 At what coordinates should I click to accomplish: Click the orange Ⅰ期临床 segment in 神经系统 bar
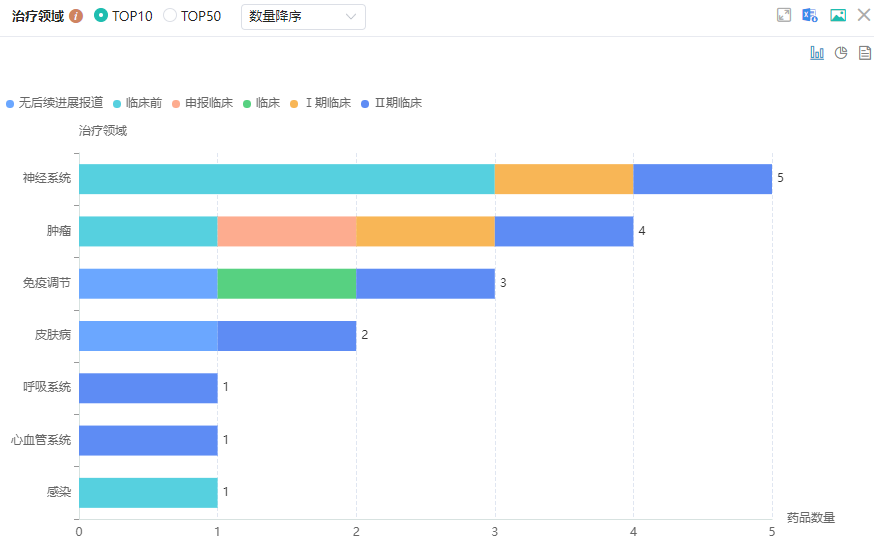tap(564, 179)
